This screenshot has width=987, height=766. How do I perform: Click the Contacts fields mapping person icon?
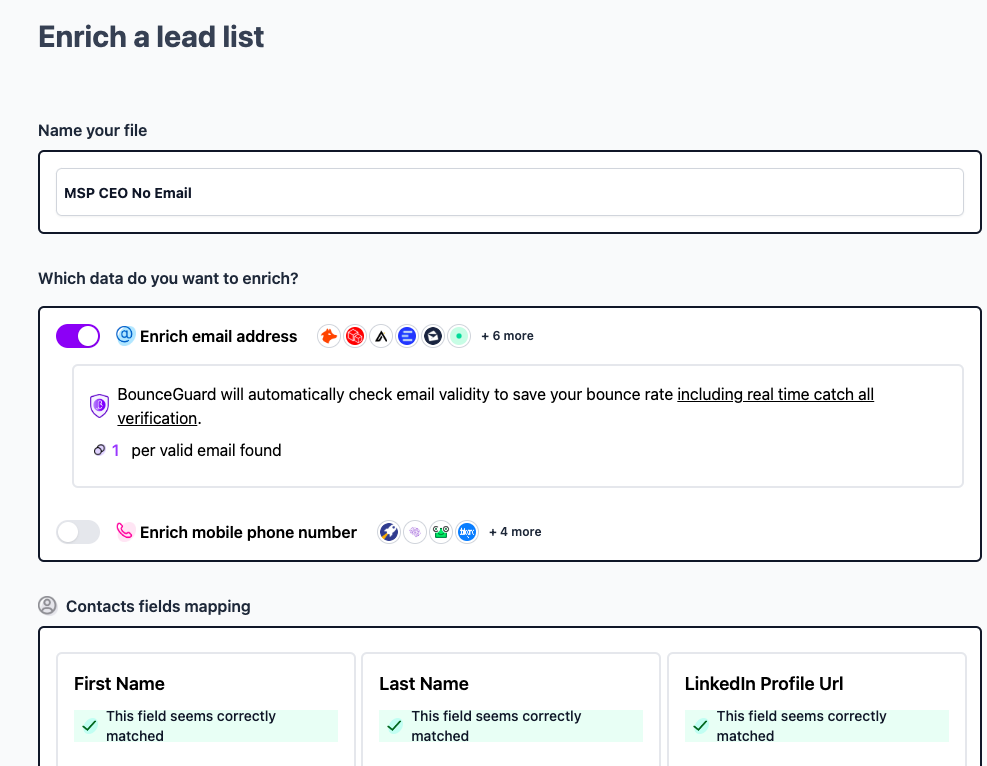click(x=47, y=605)
